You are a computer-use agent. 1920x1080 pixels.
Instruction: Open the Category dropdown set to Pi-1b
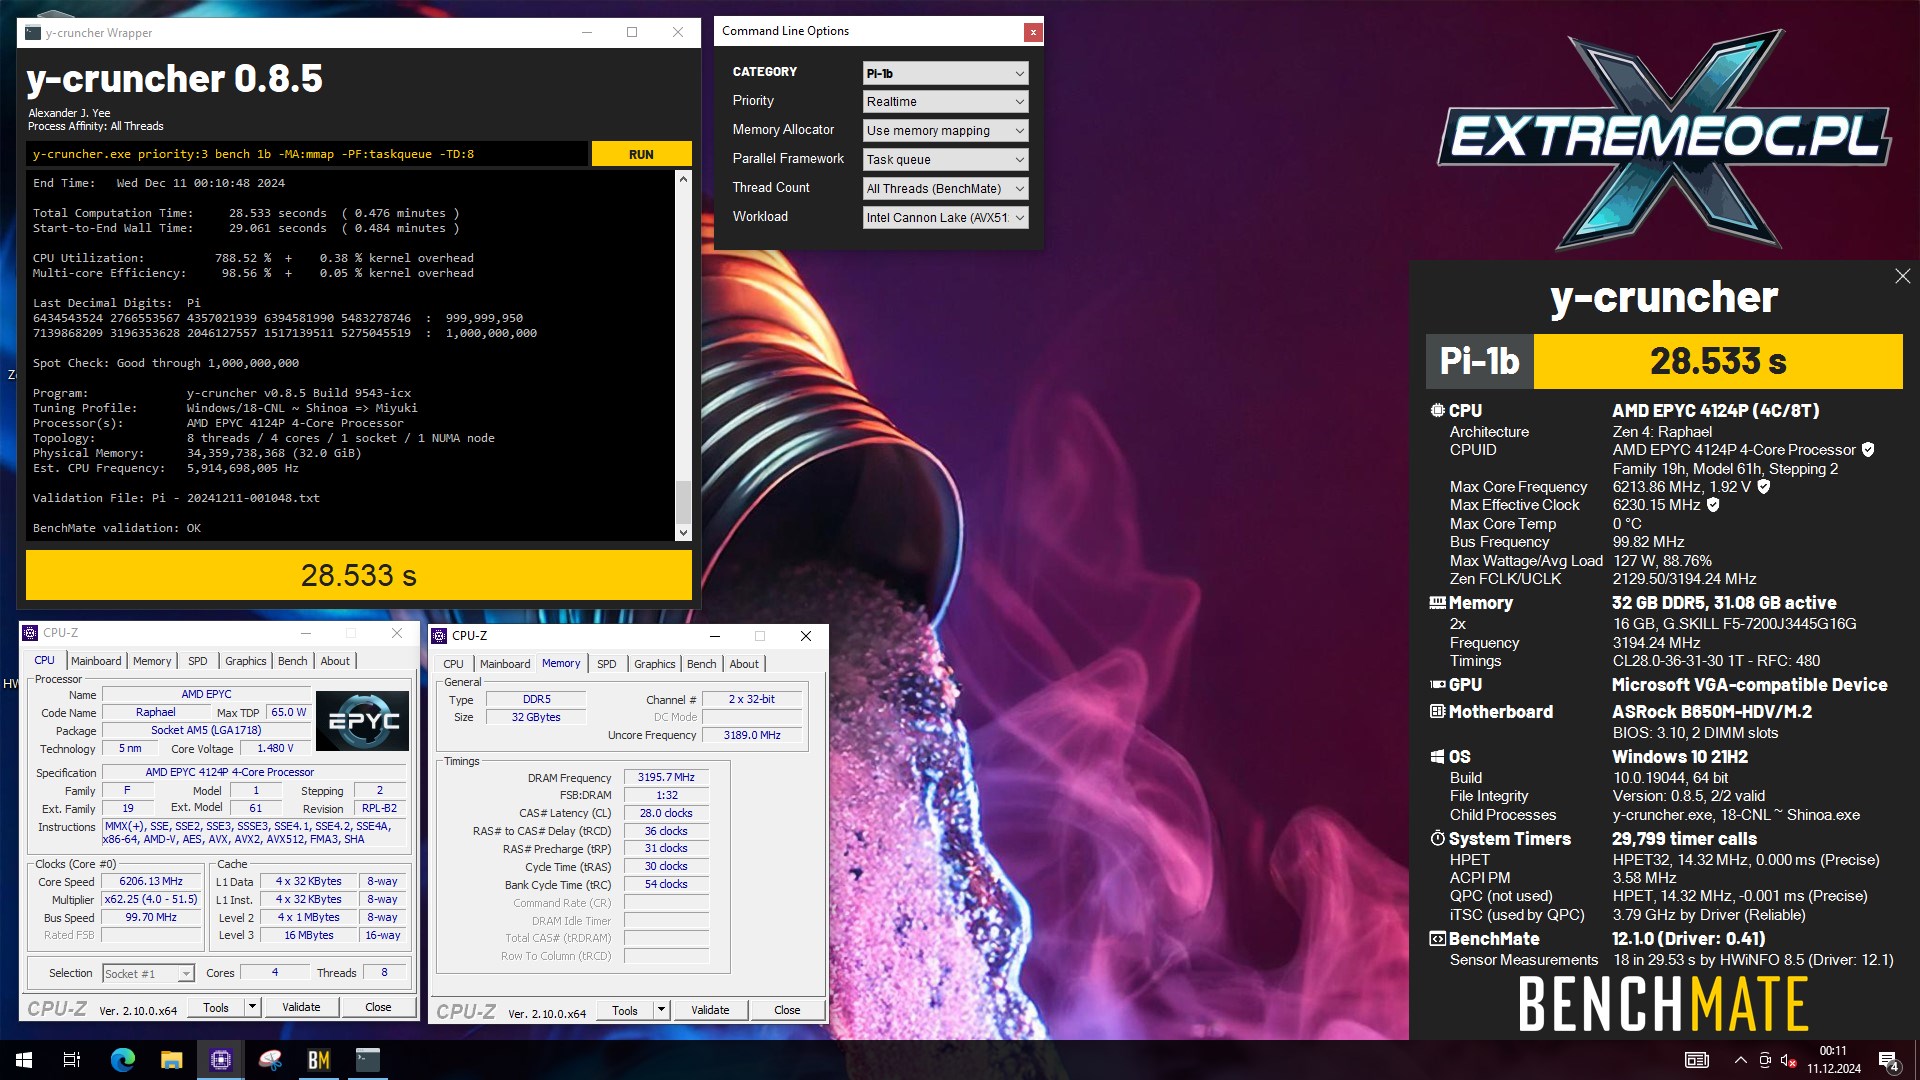(945, 73)
